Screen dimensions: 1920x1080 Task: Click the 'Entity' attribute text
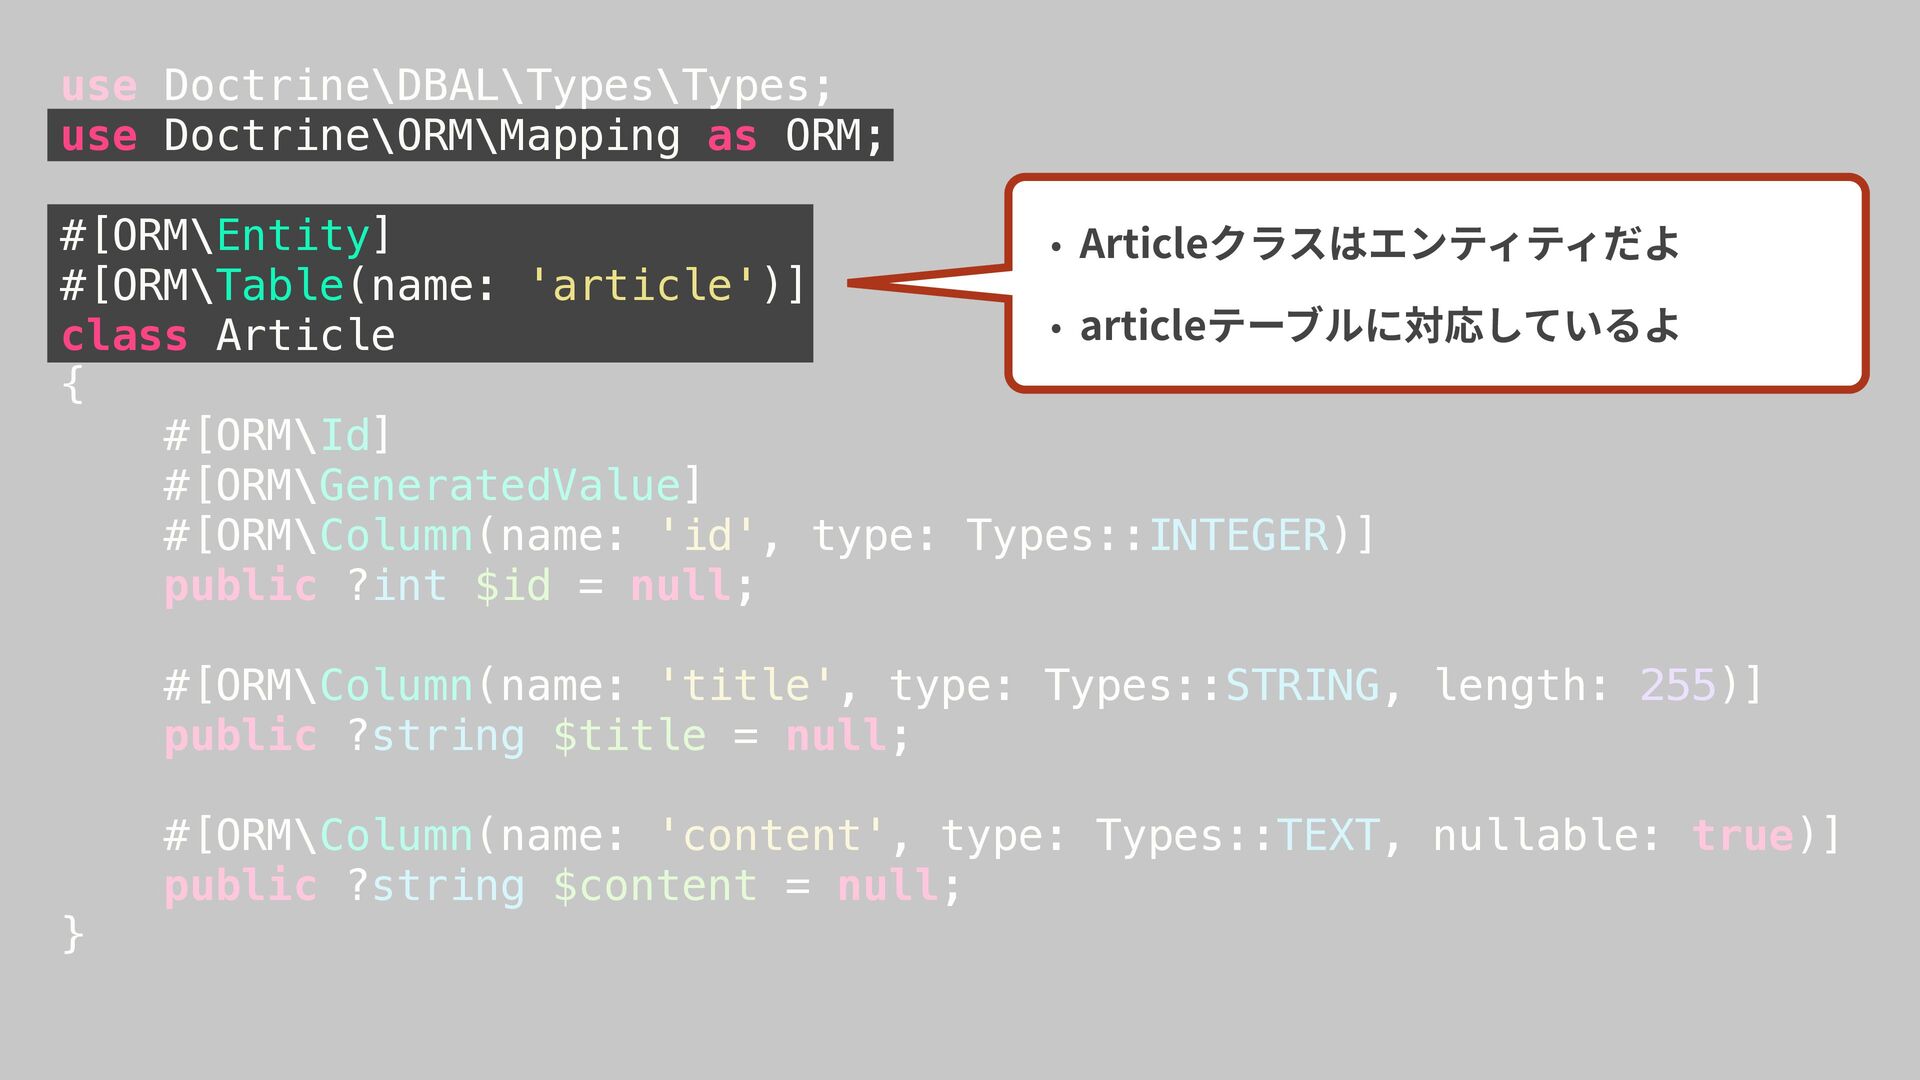point(293,236)
